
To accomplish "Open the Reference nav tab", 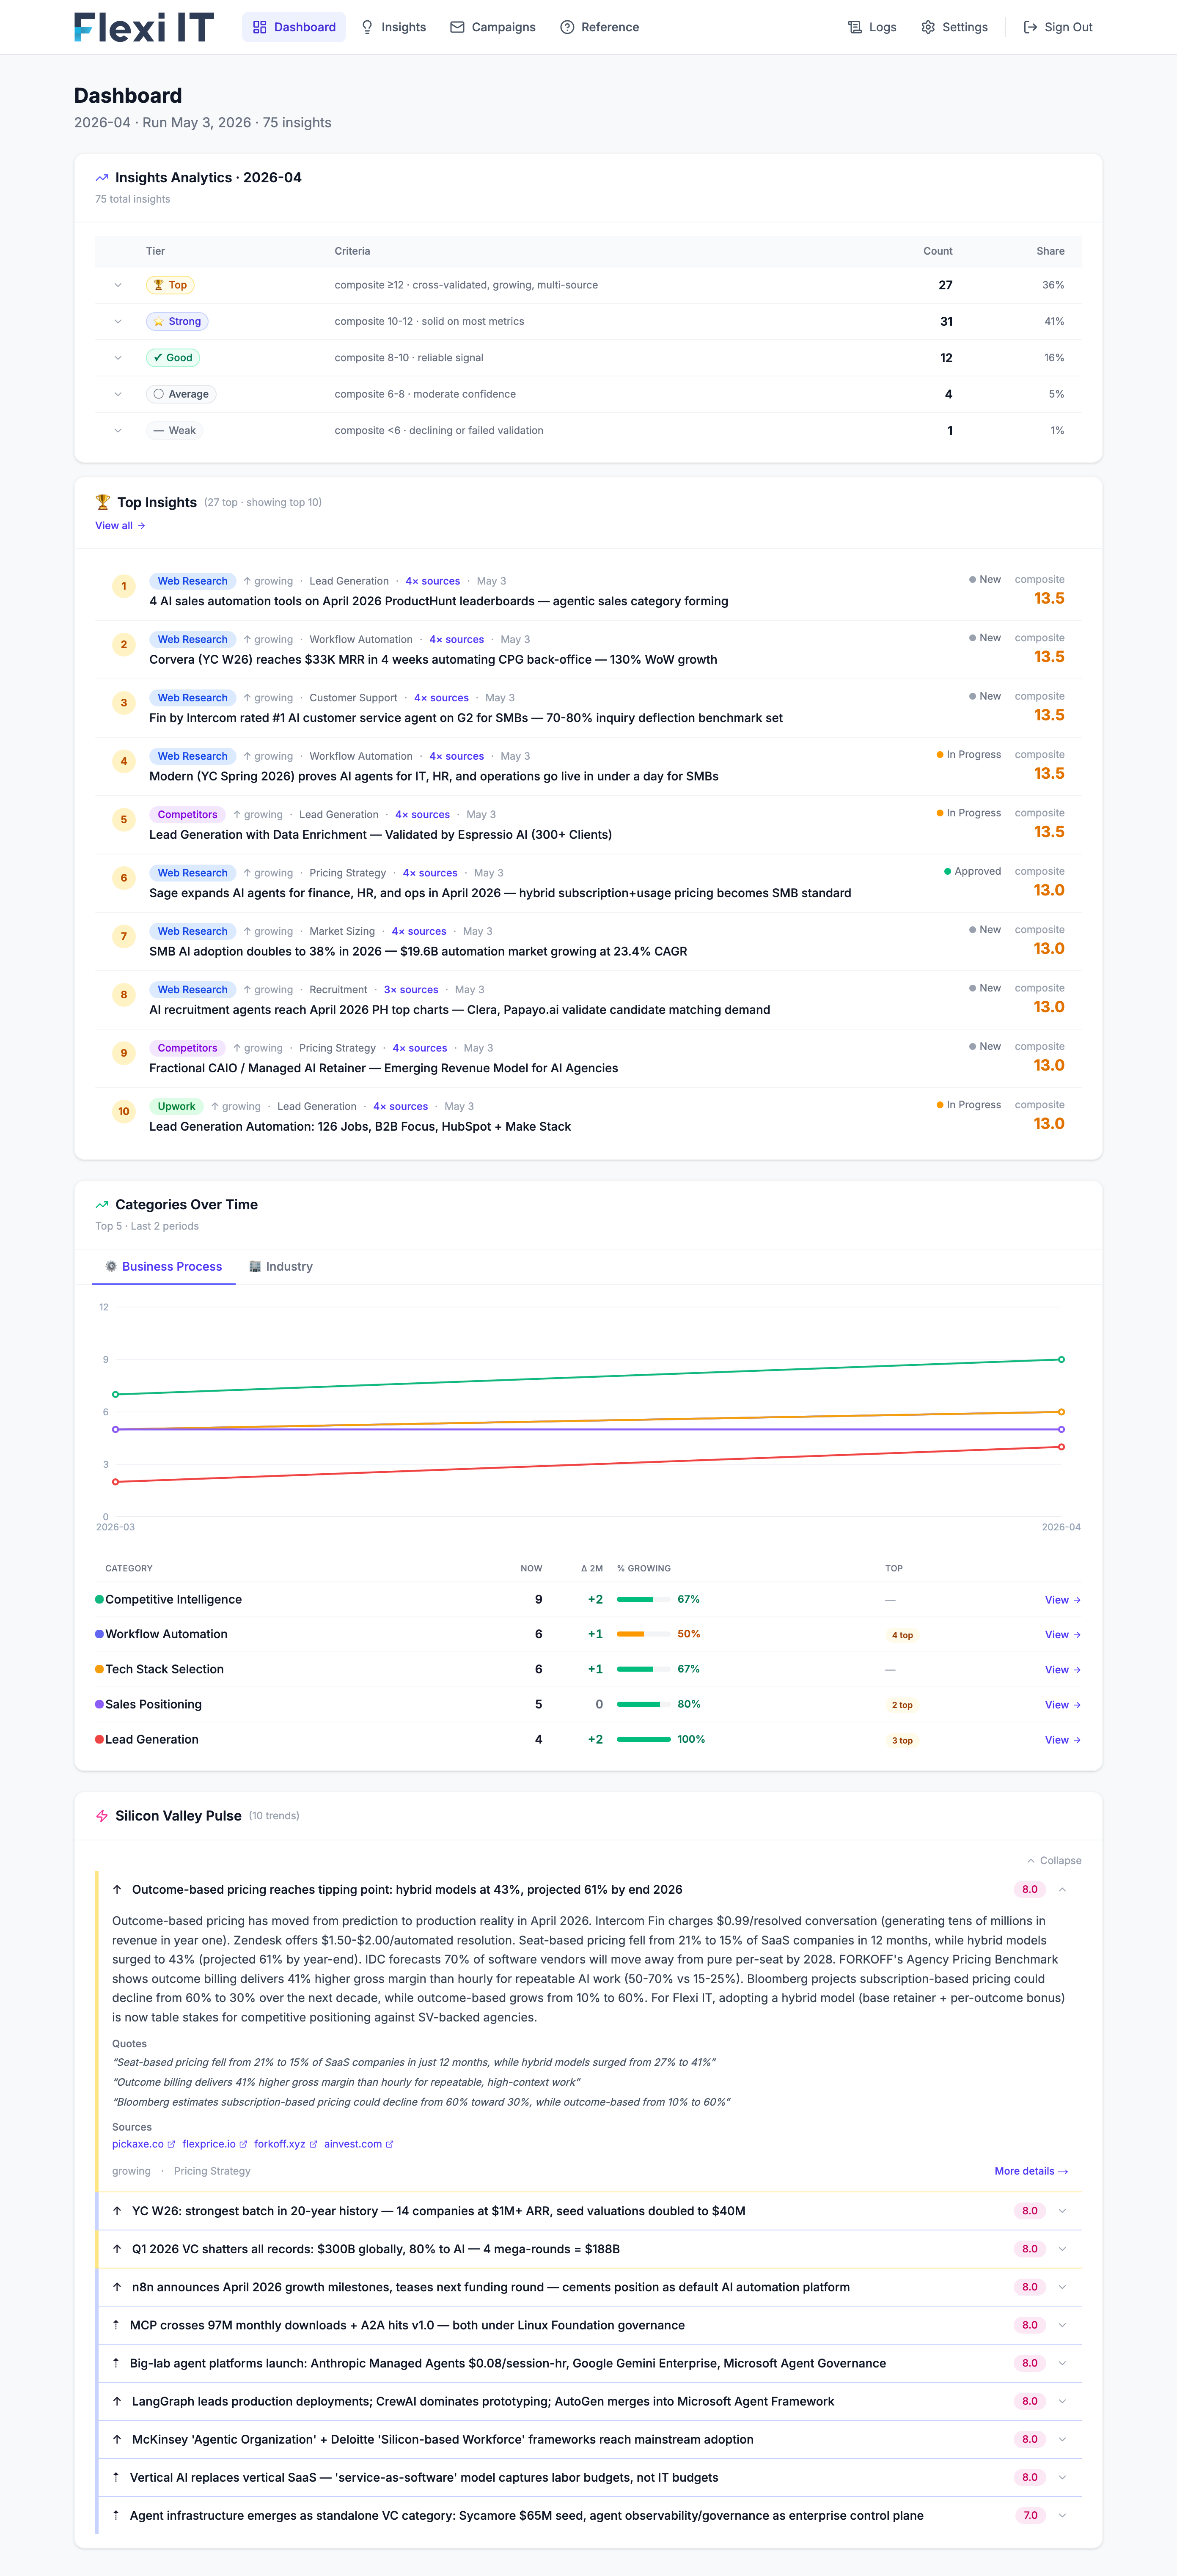I will pos(599,27).
